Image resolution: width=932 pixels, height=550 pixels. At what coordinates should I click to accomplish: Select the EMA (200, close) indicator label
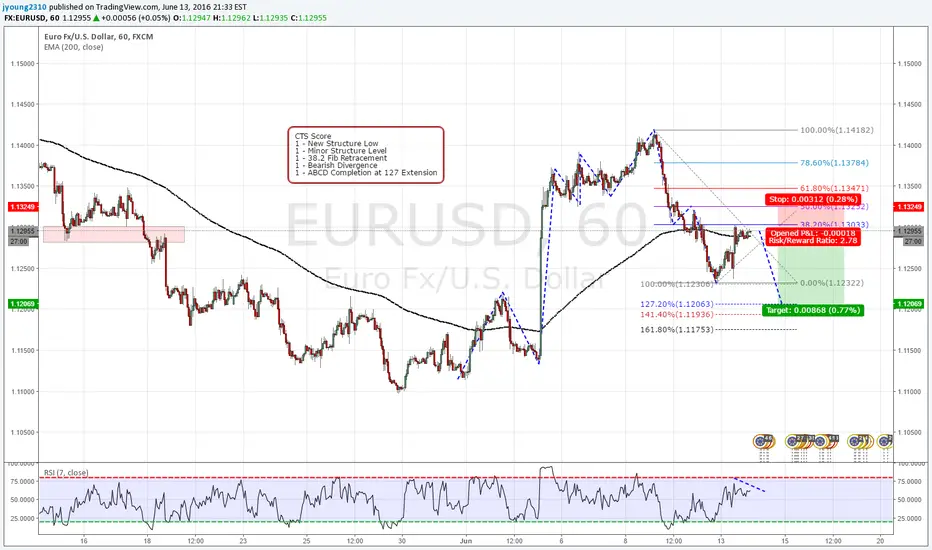(x=74, y=47)
